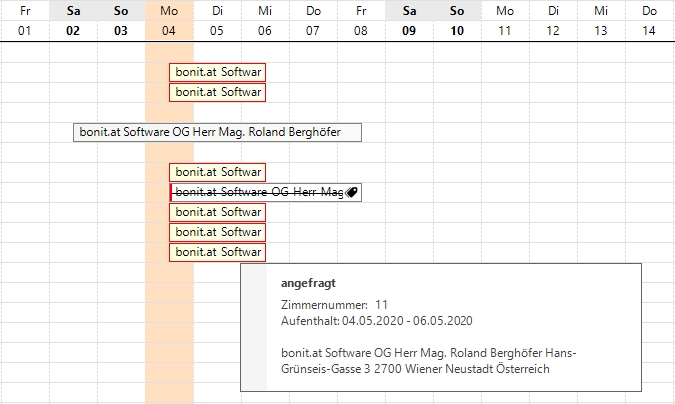Click the Di 05 day header
The image size is (675, 404).
pyautogui.click(x=217, y=20)
